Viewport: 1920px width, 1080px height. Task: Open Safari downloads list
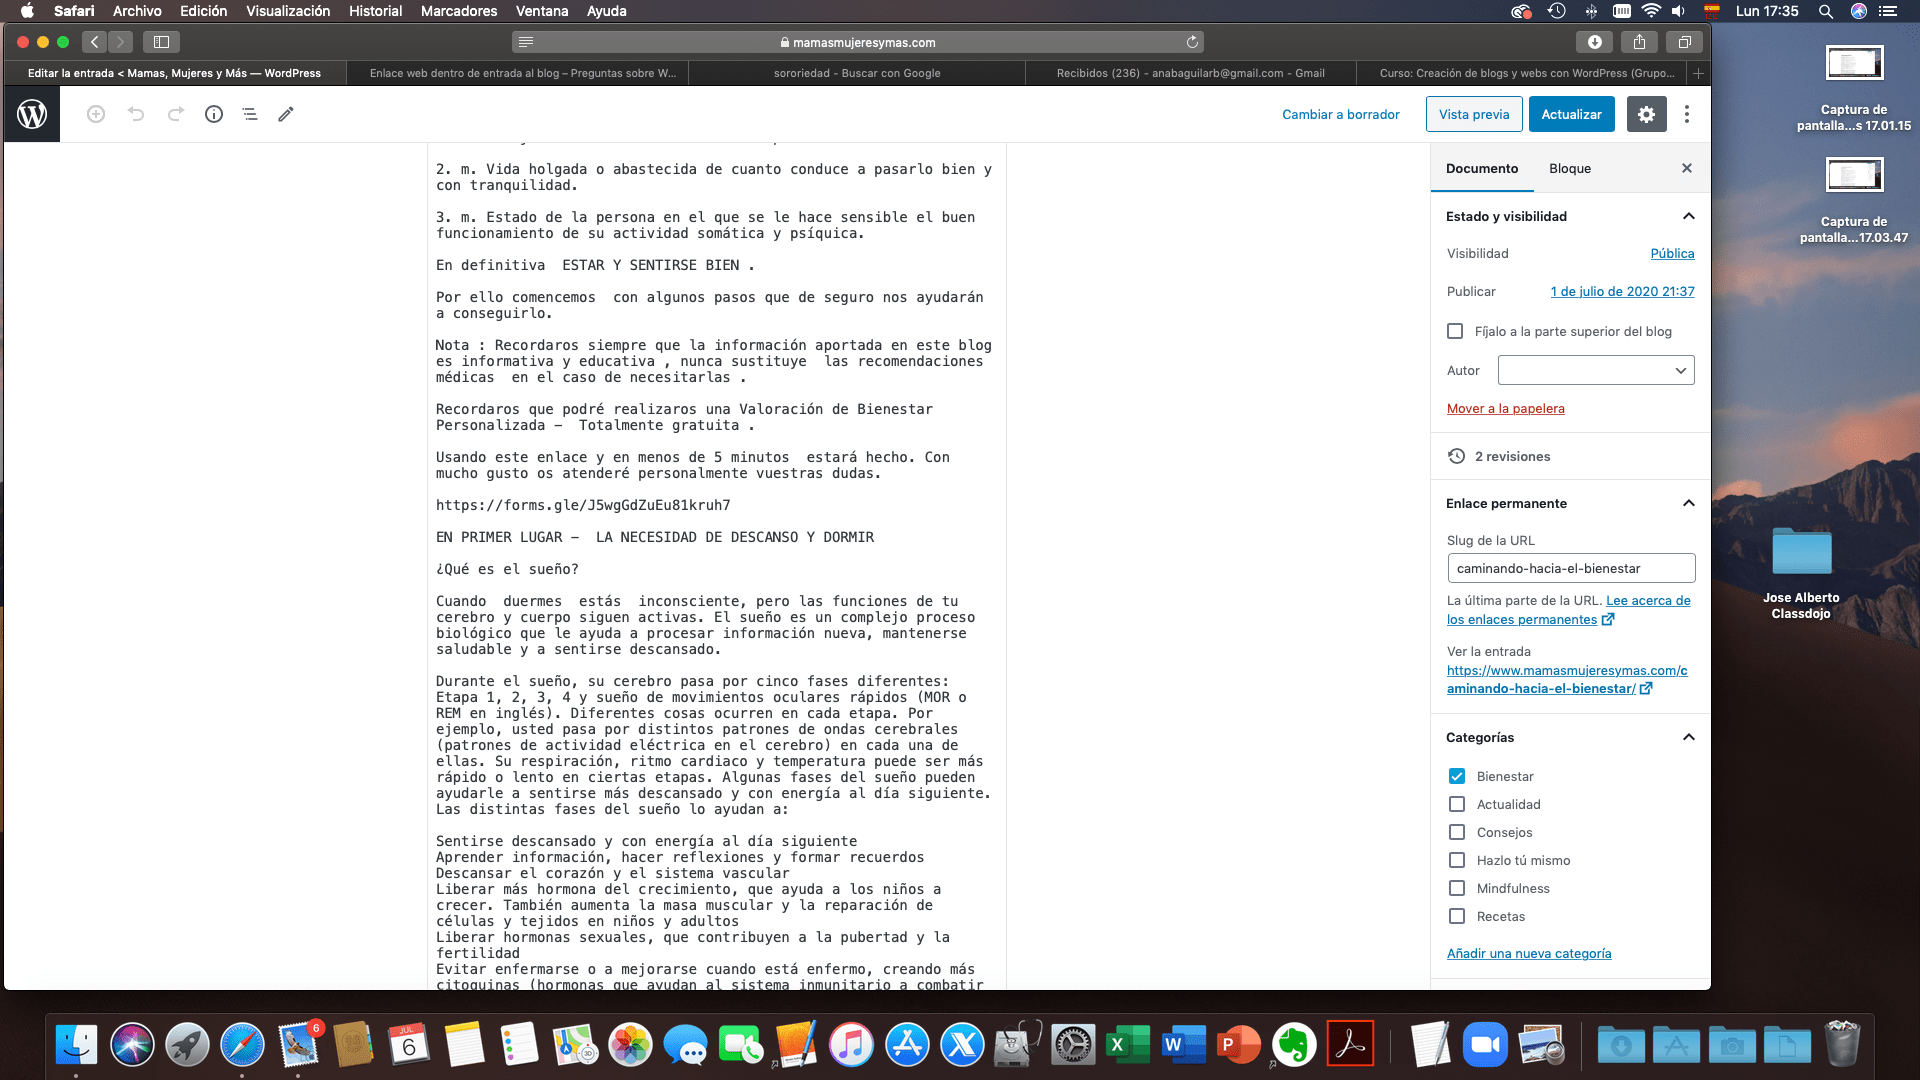click(1595, 42)
